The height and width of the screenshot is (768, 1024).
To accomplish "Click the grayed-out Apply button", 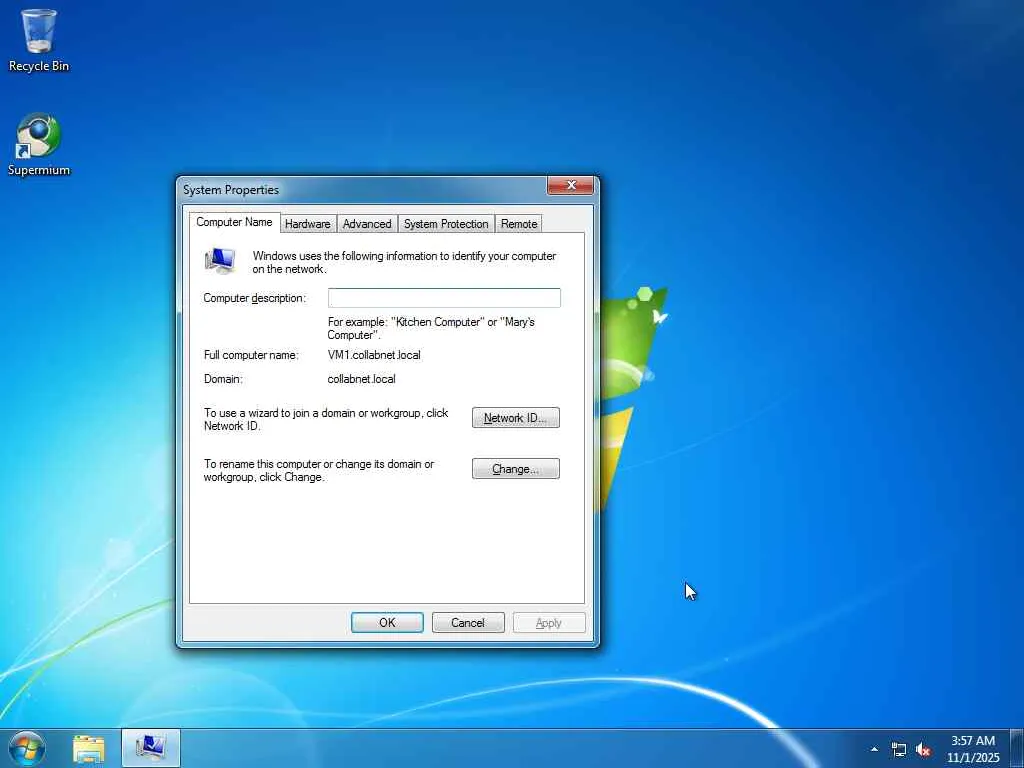I will click(x=549, y=622).
